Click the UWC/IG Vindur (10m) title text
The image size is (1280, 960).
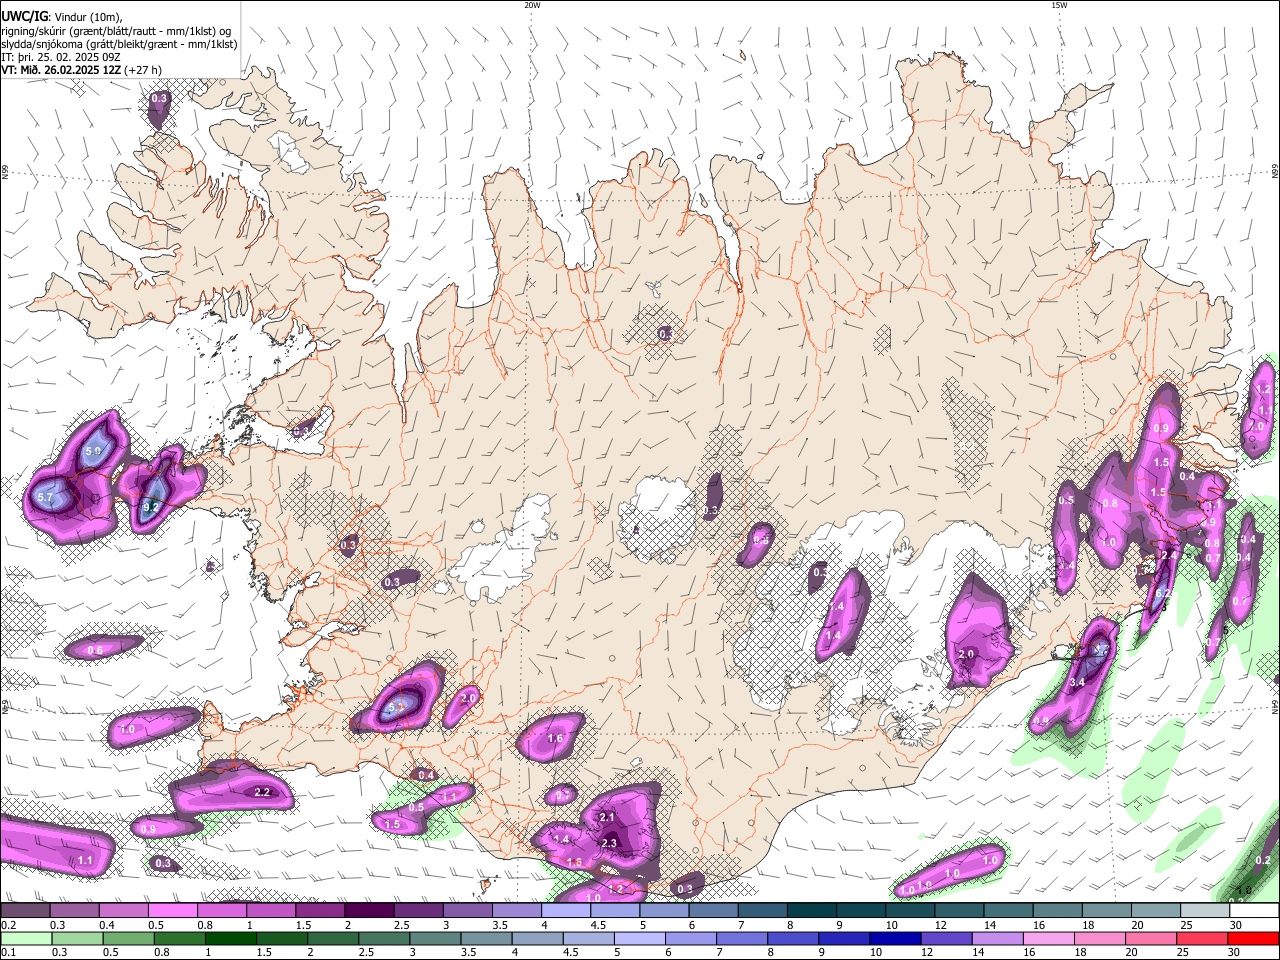(x=60, y=15)
